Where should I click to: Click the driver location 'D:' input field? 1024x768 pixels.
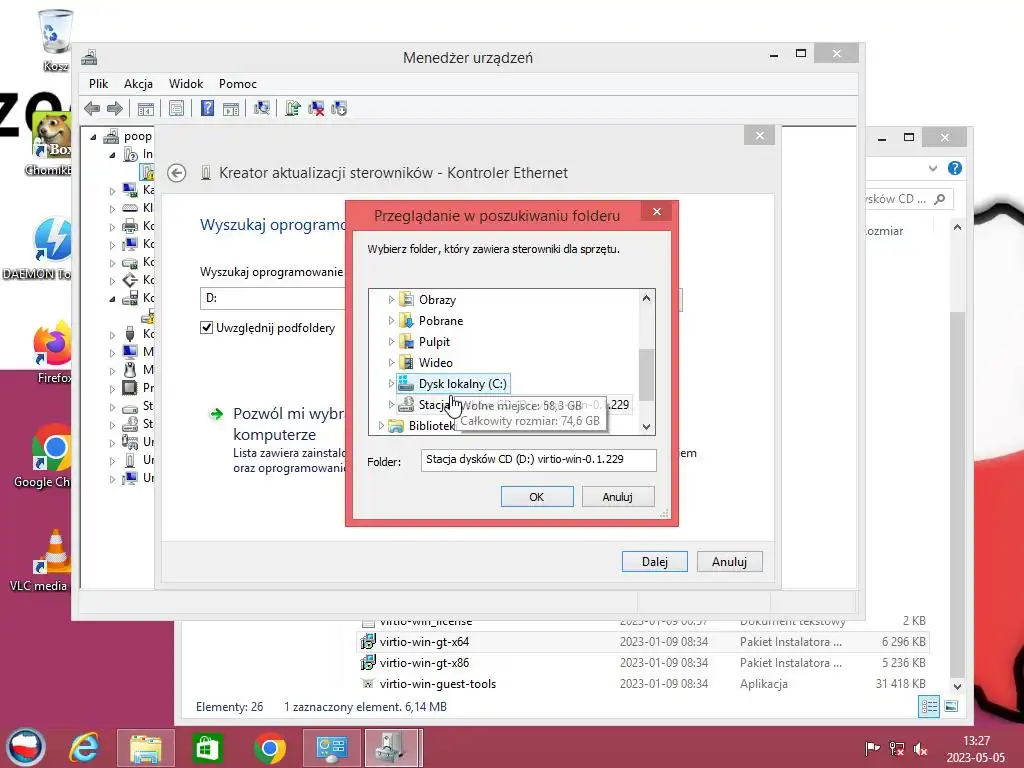coord(273,298)
